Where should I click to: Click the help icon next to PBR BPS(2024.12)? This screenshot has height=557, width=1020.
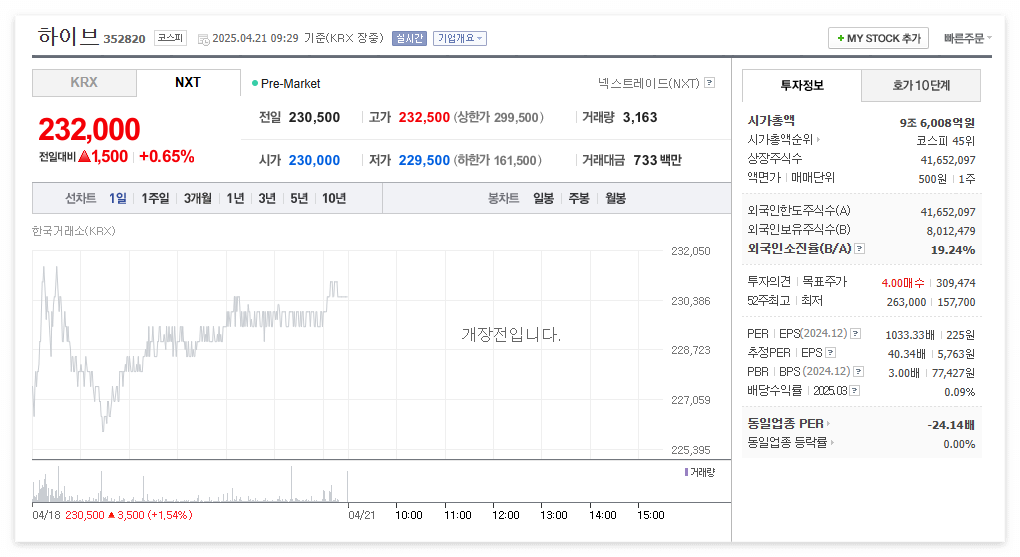(x=859, y=372)
